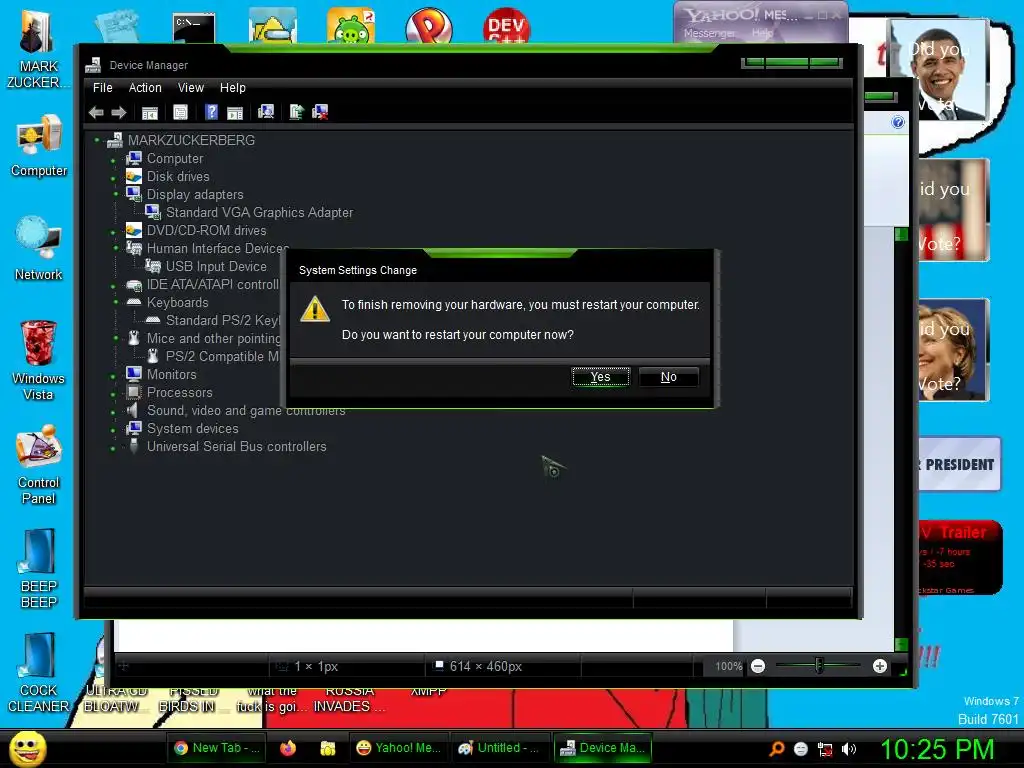Open the Computer desktop icon
This screenshot has height=768, width=1024.
39,146
